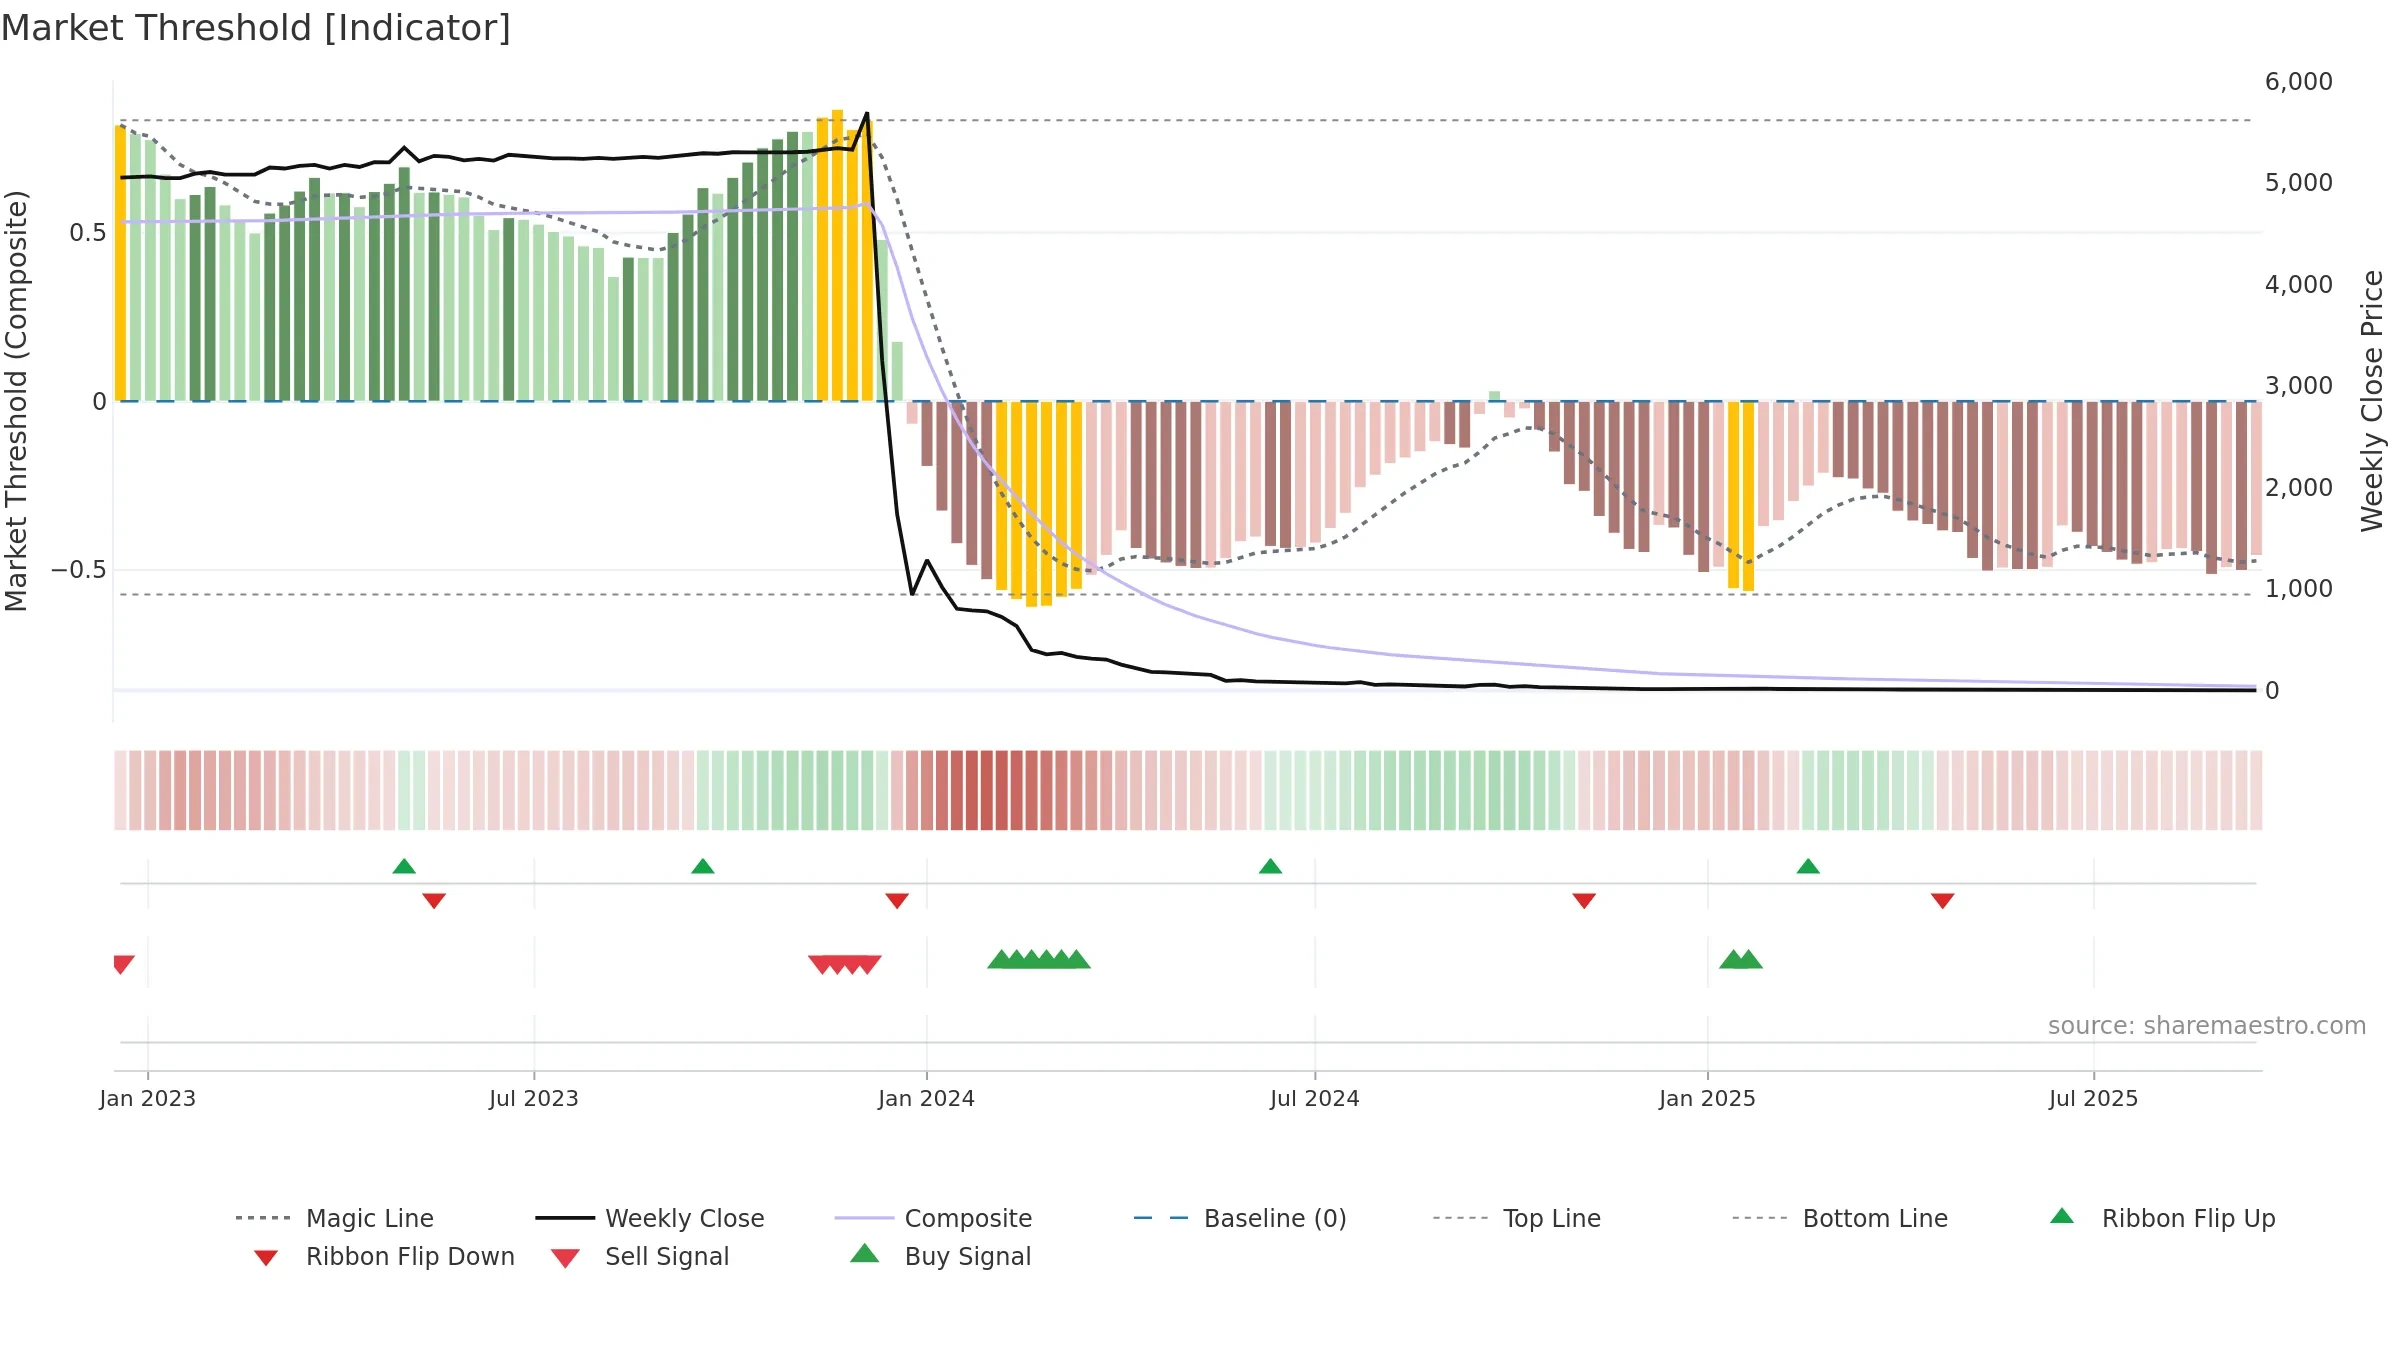Click the black Weekly Close legend swatch
The image size is (2400, 1350).
click(565, 1218)
